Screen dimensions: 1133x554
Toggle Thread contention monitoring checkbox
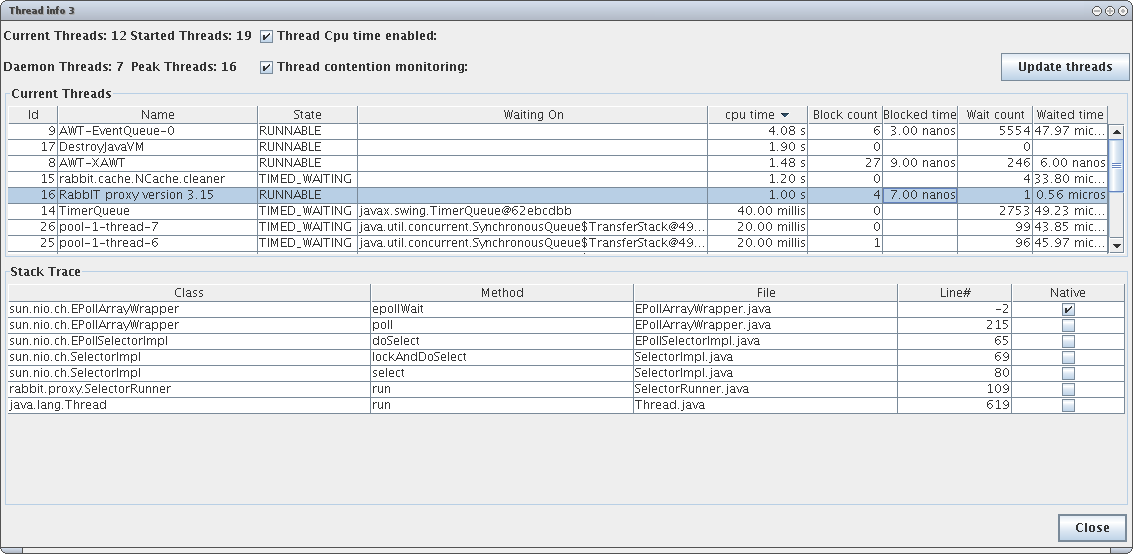tap(267, 67)
